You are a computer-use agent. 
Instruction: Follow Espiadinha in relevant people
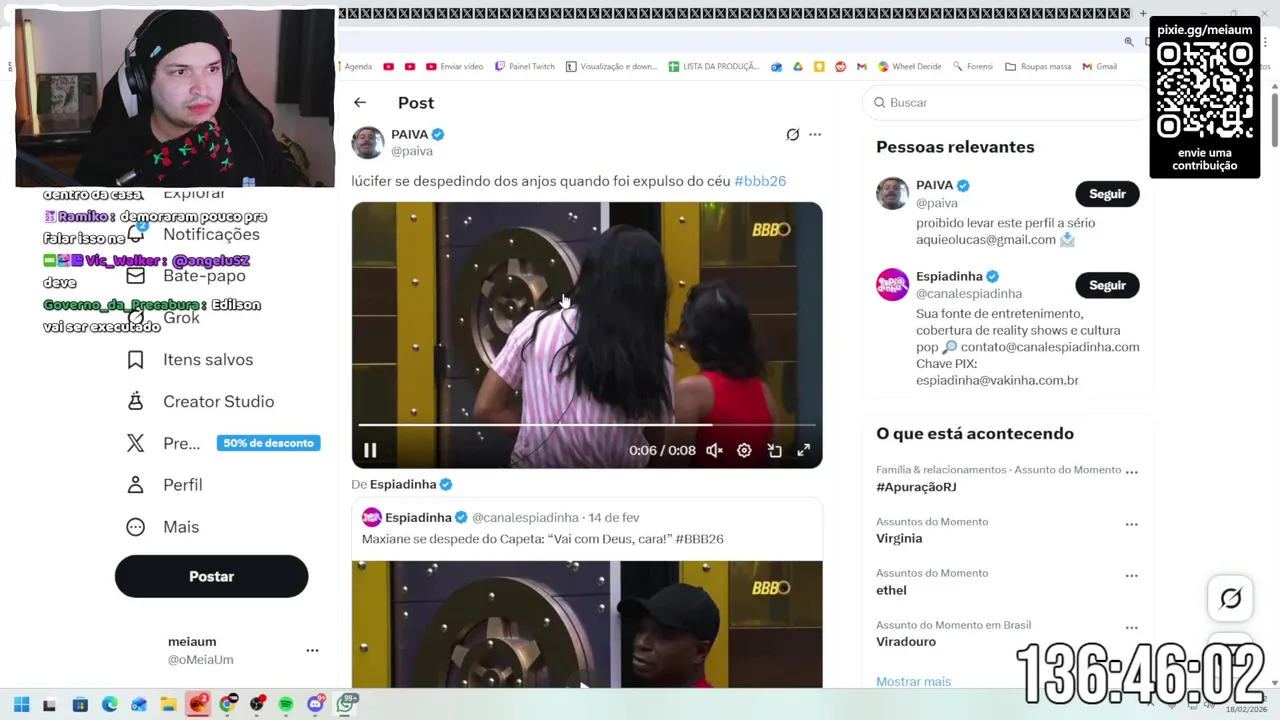tap(1107, 285)
